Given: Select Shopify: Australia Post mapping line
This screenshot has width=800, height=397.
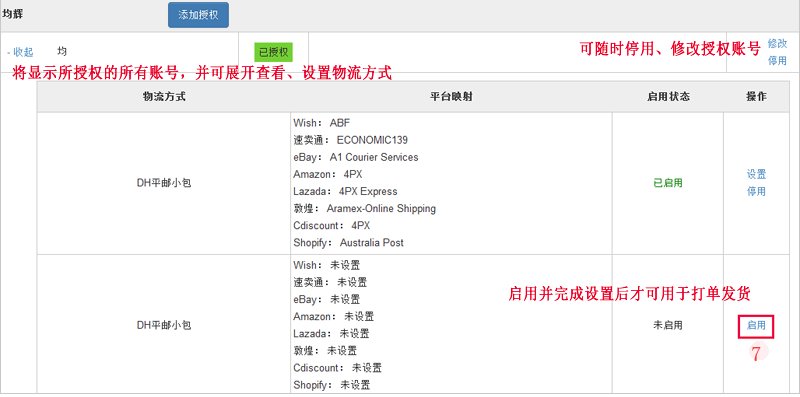Looking at the screenshot, I should click(x=348, y=242).
